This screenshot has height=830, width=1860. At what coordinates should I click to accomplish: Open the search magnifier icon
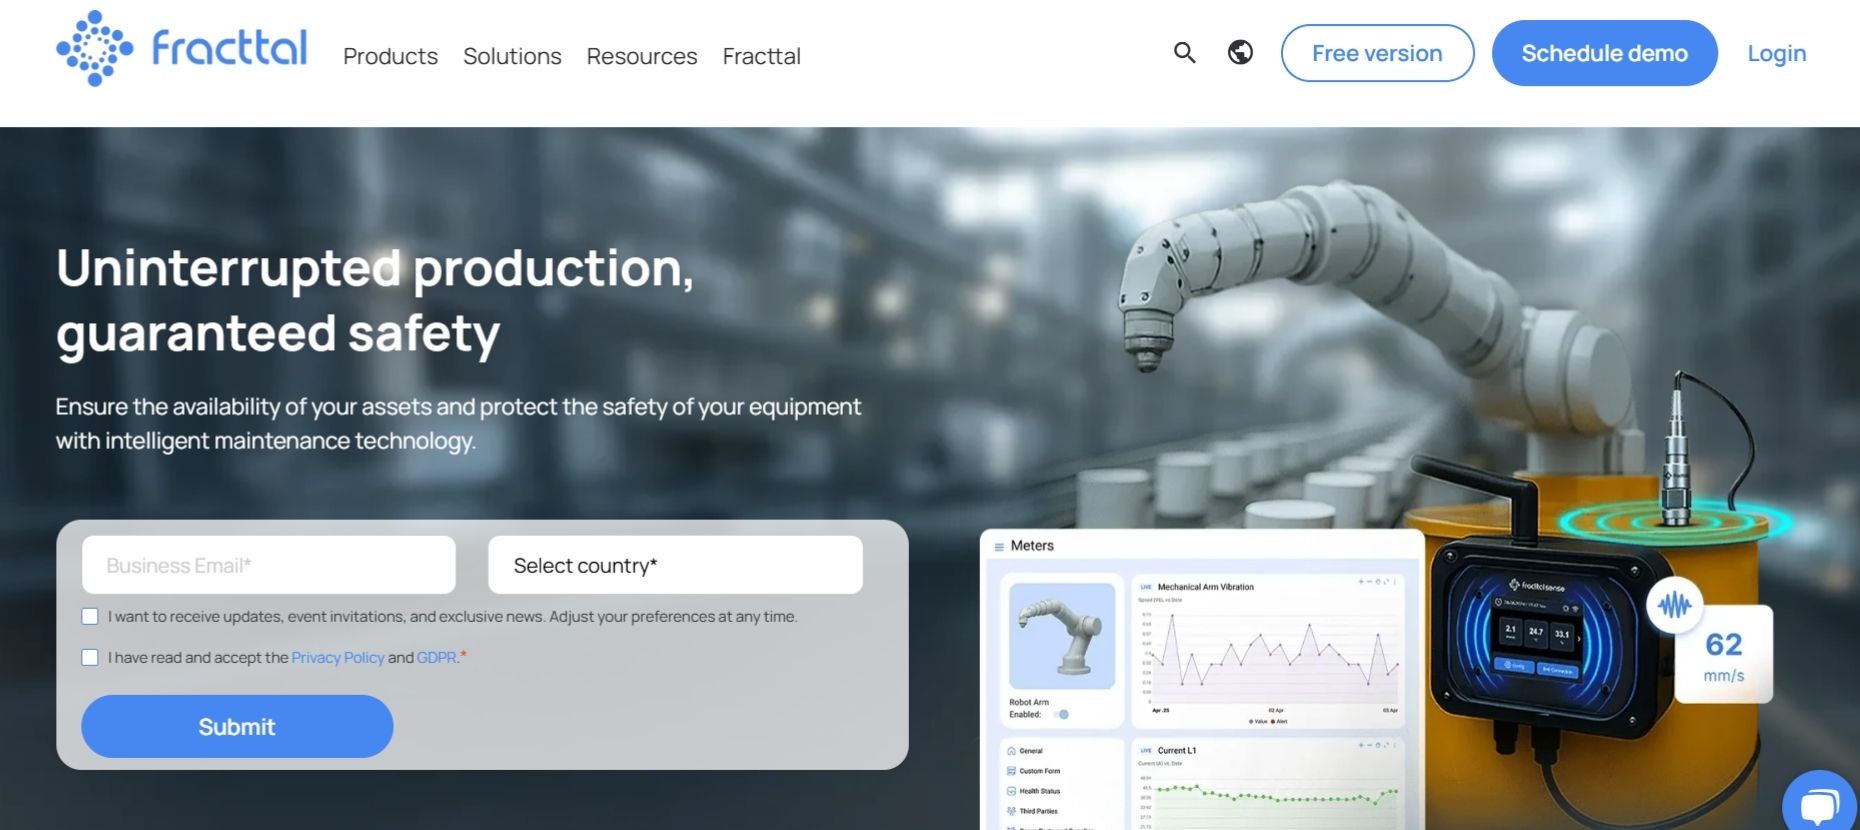[x=1185, y=53]
